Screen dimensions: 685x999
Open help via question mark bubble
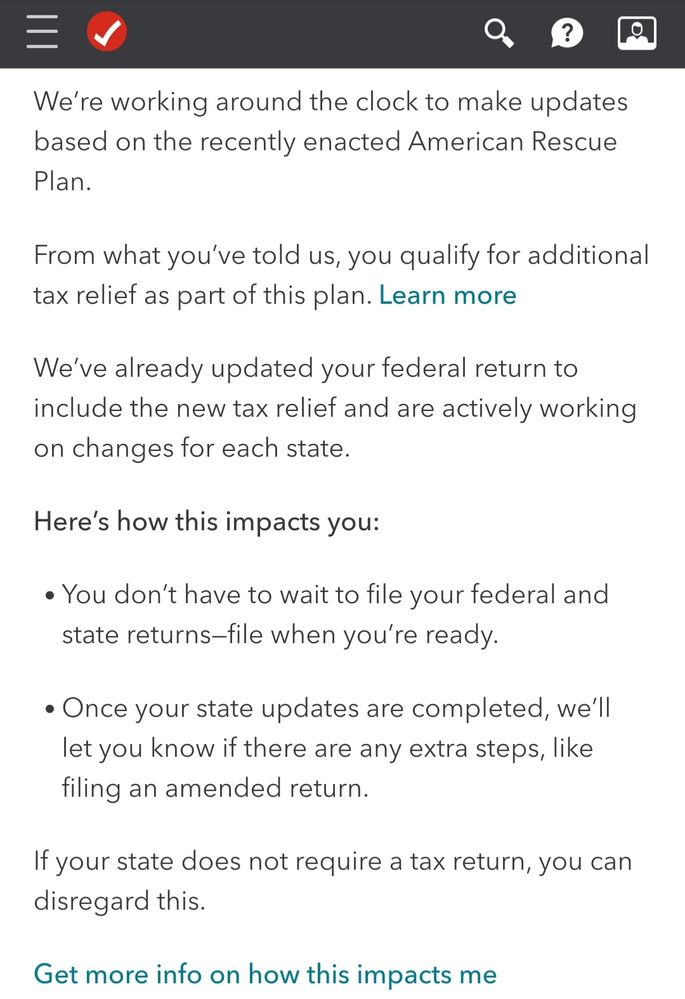[566, 34]
